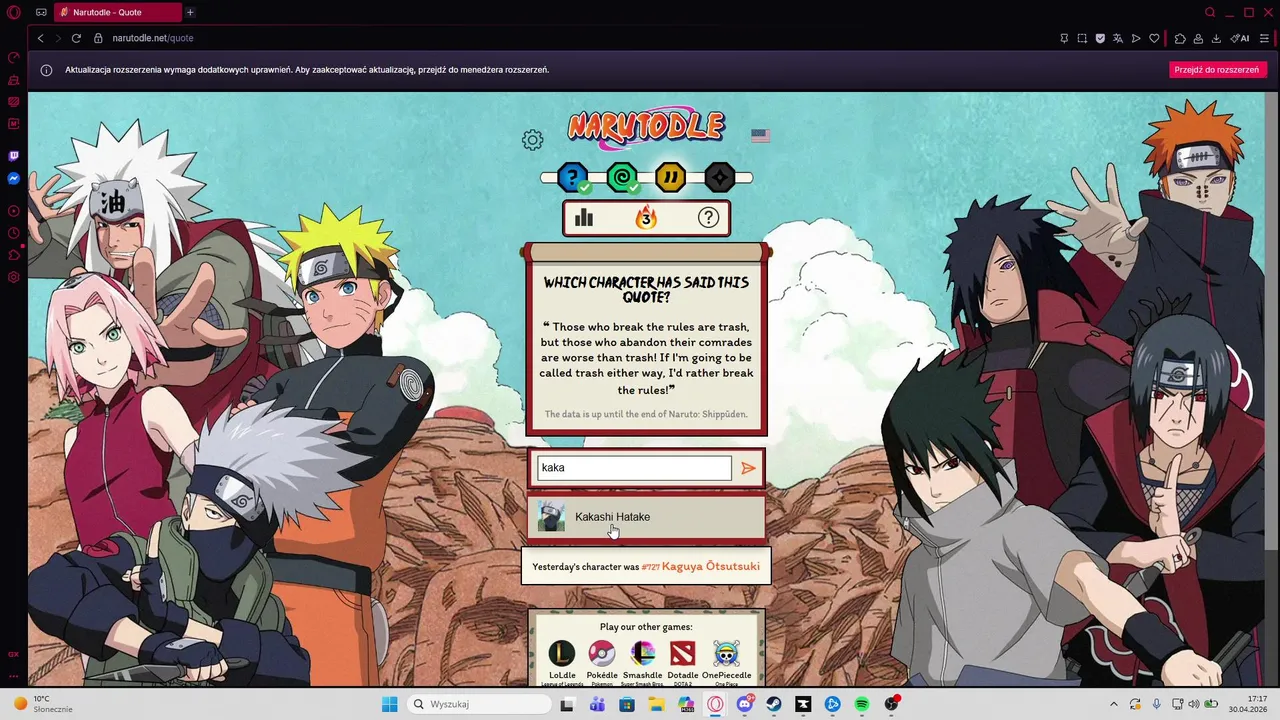Open Steam from taskbar
This screenshot has width=1280, height=720.
click(x=774, y=704)
